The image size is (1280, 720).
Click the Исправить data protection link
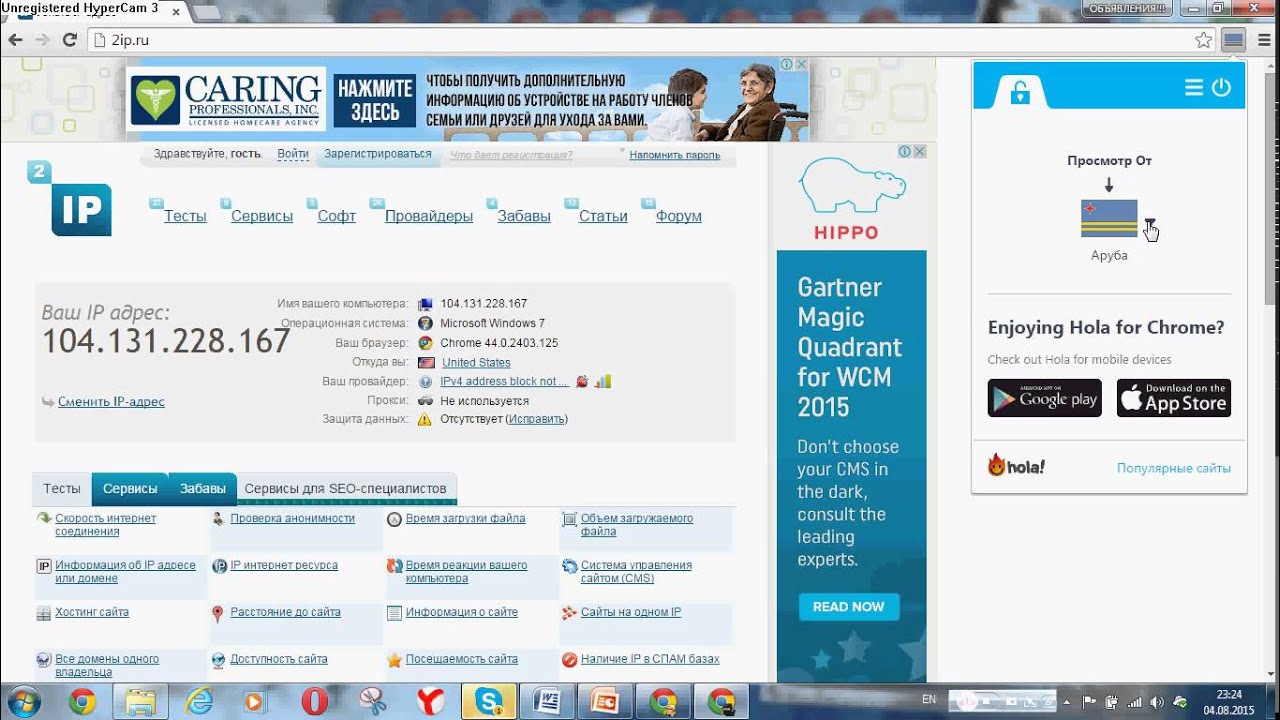point(536,419)
